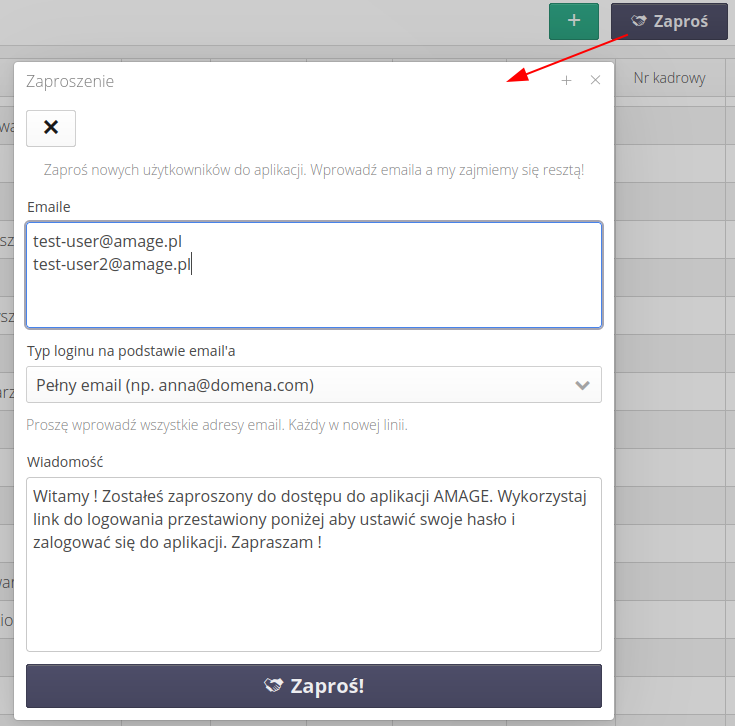The width and height of the screenshot is (735, 726).
Task: Click the Emaile field label
Action: [49, 207]
